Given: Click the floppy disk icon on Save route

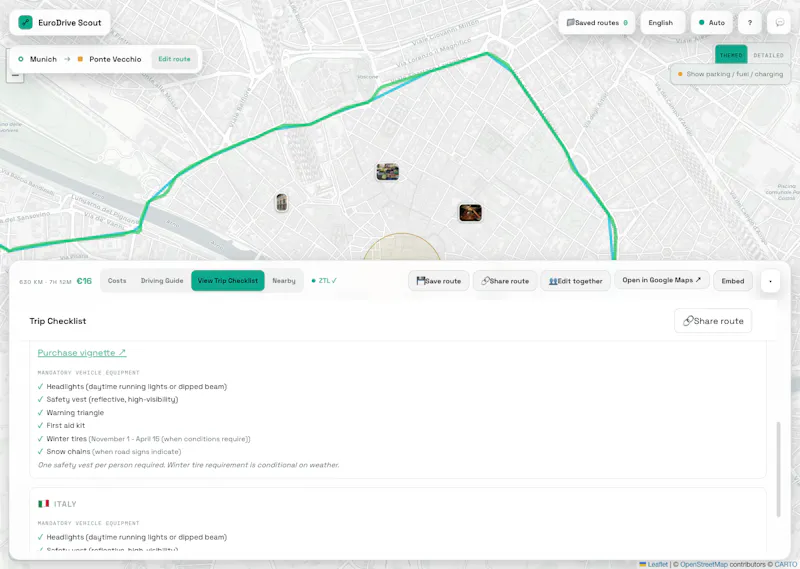Looking at the screenshot, I should point(420,281).
